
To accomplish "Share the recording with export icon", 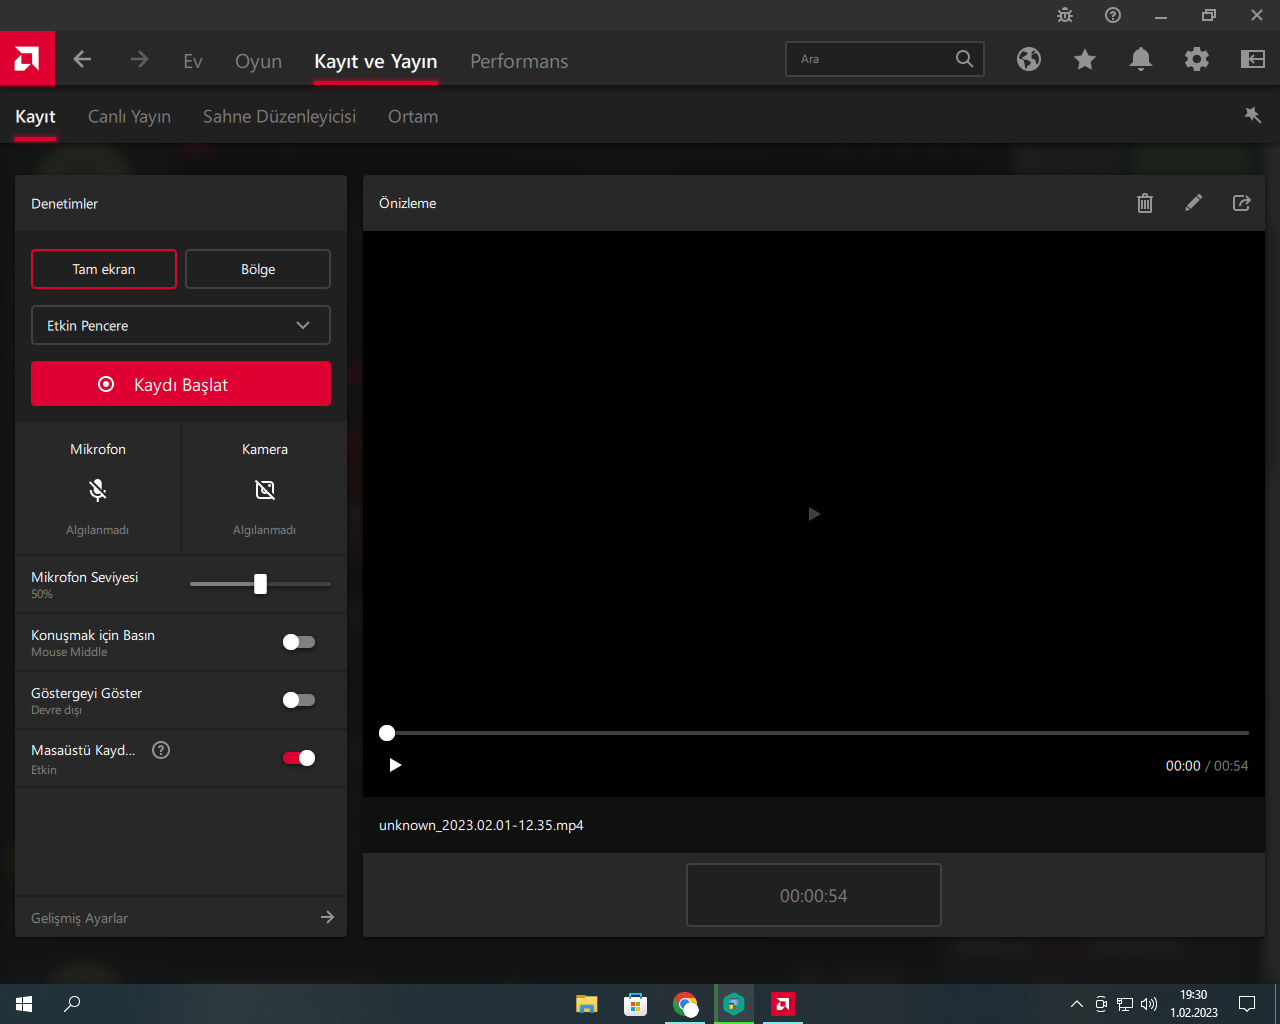I will (x=1242, y=203).
